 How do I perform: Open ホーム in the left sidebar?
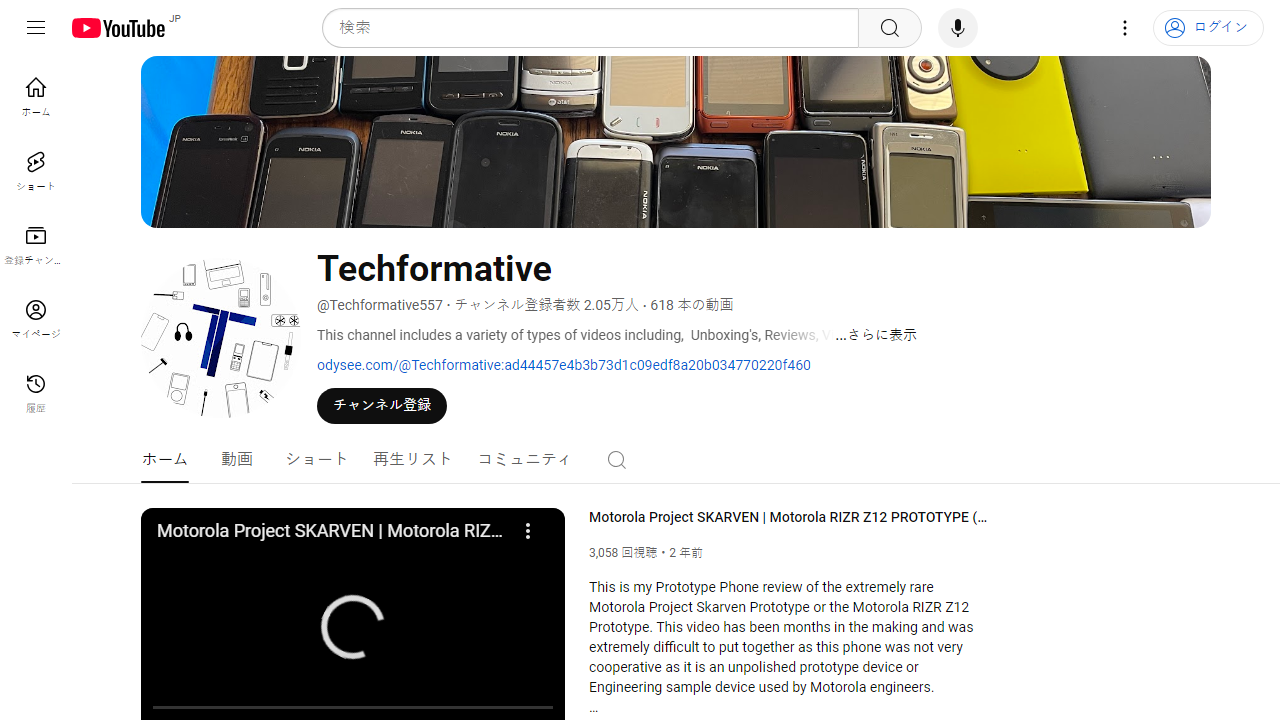(x=36, y=96)
